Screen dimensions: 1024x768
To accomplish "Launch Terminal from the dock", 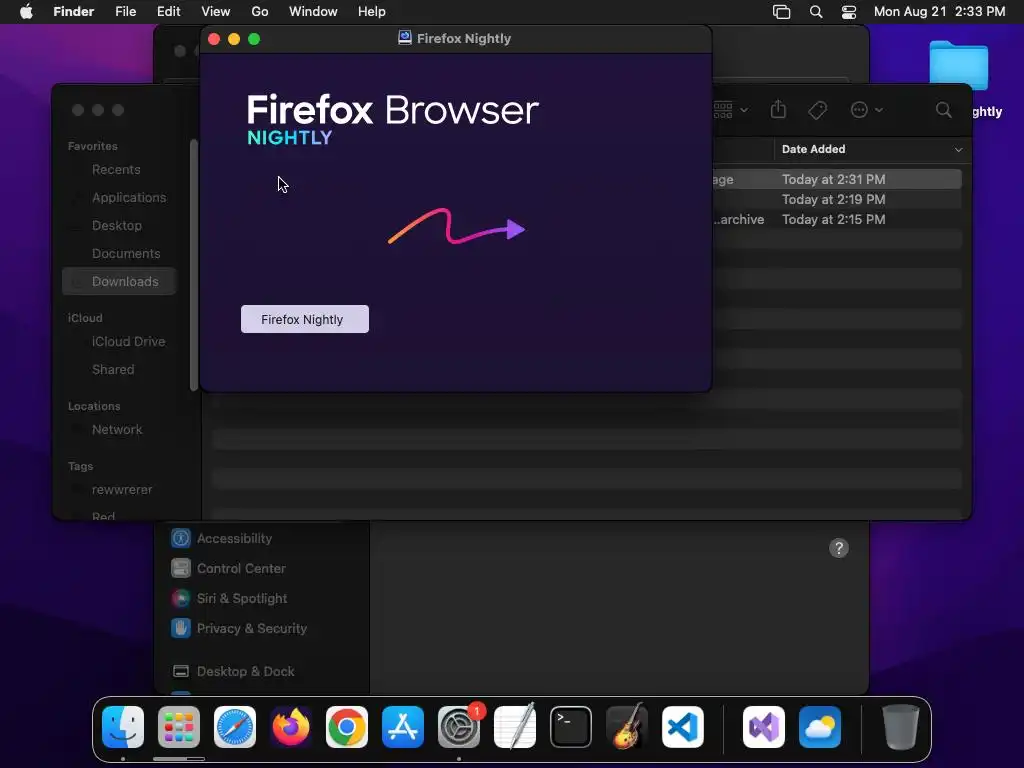I will click(571, 727).
